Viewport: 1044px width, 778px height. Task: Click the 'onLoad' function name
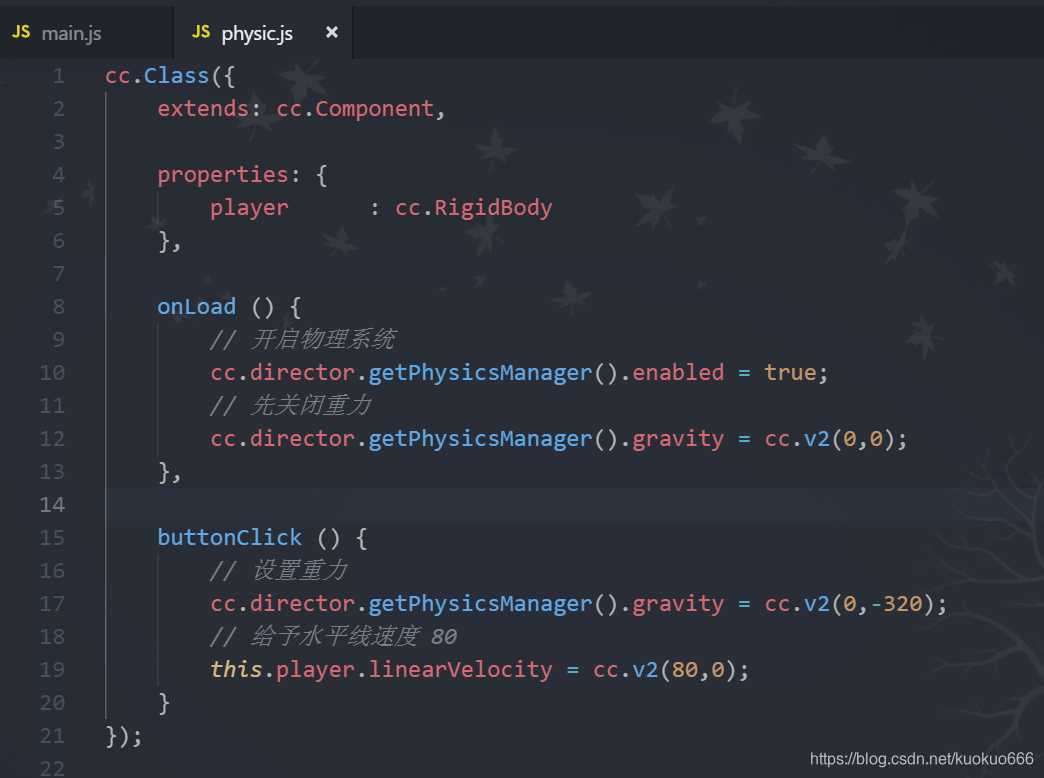pos(196,306)
